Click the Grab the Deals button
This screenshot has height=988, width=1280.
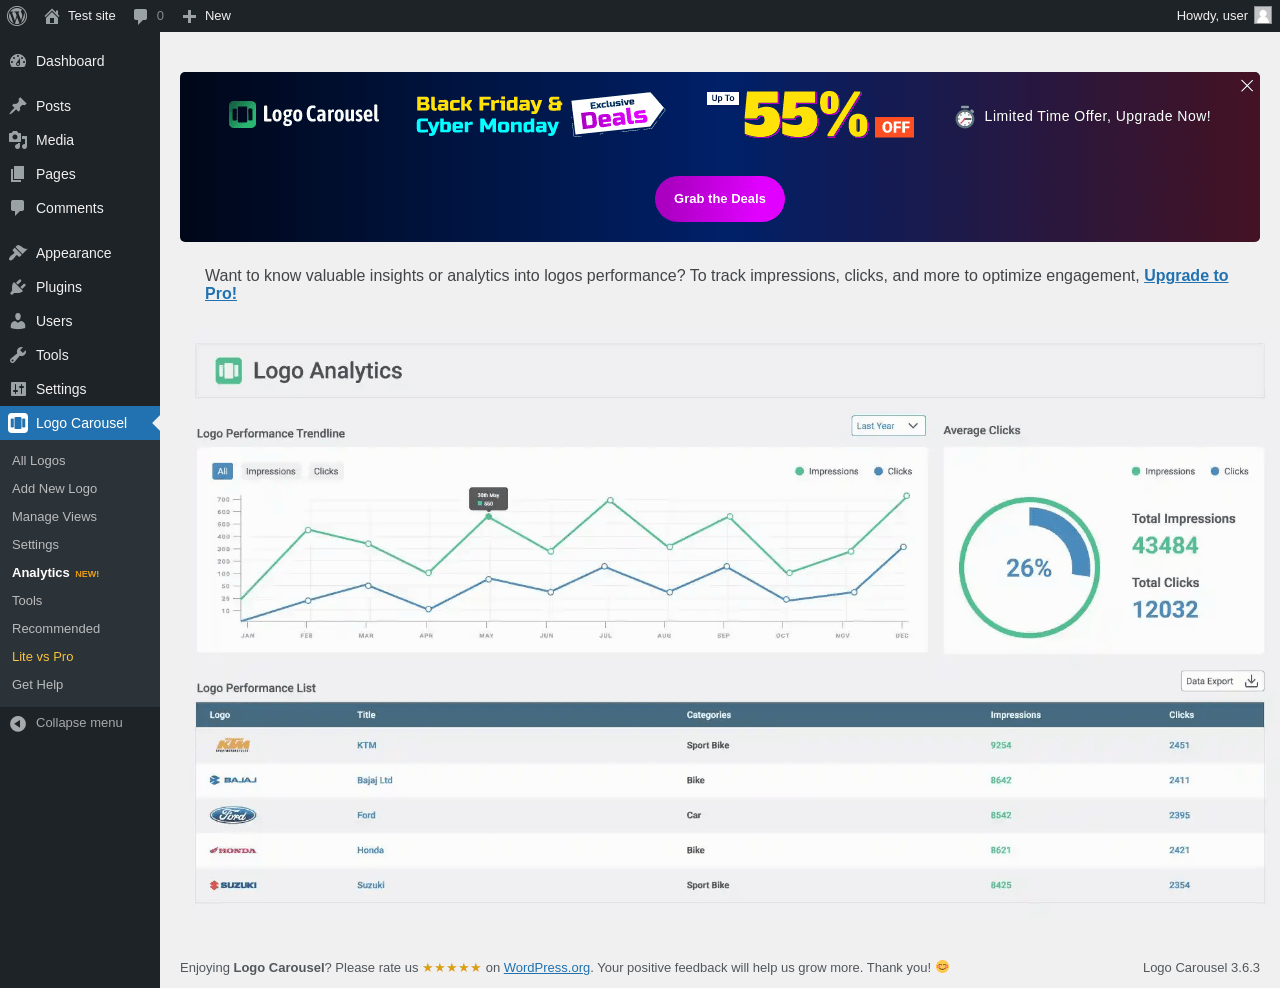pos(720,199)
